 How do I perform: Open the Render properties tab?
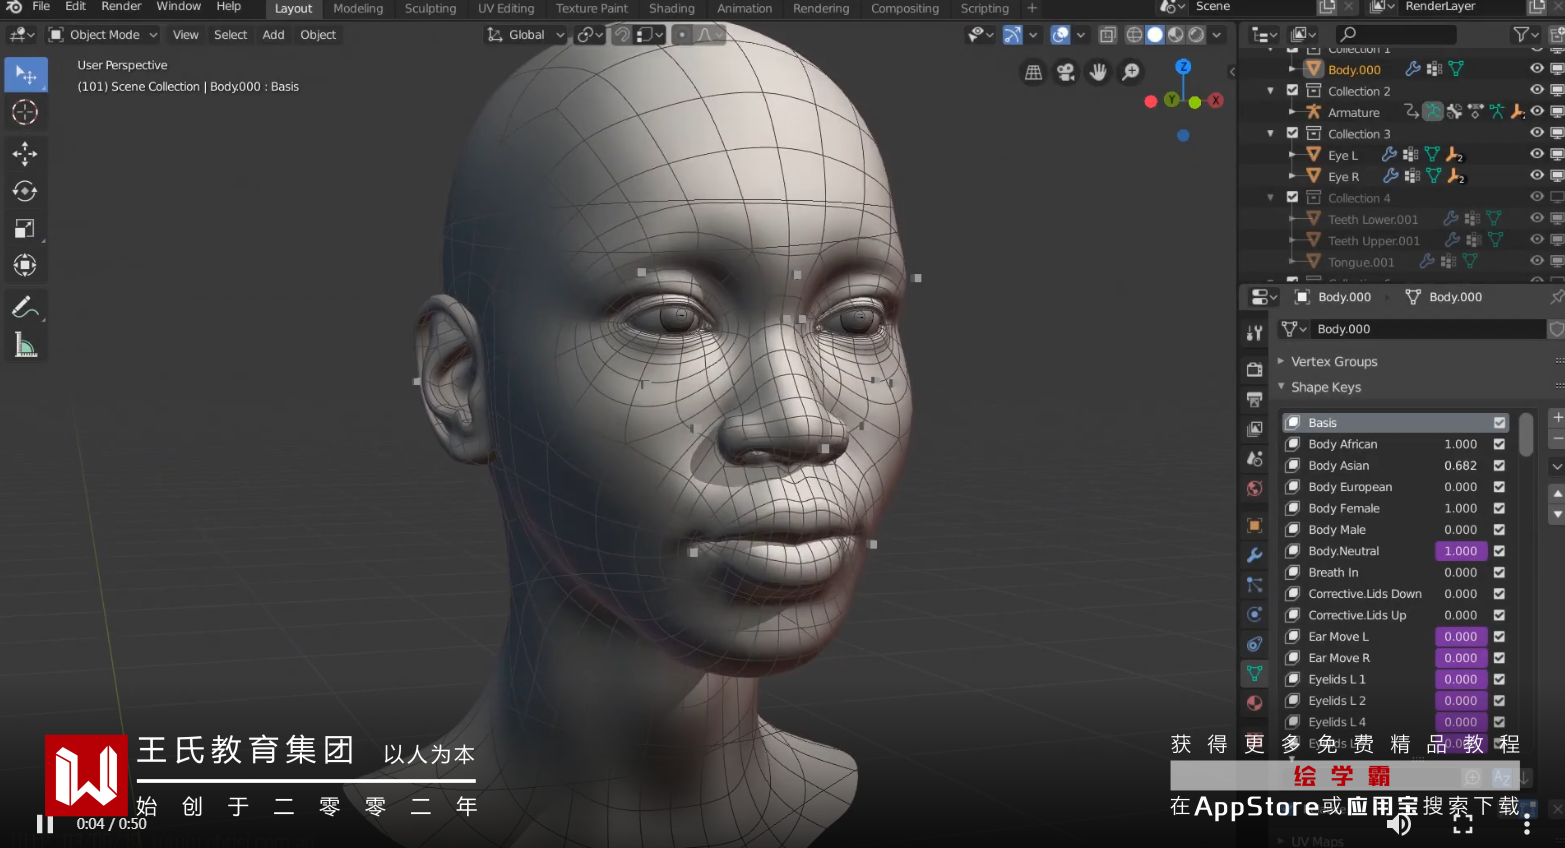pos(1254,369)
